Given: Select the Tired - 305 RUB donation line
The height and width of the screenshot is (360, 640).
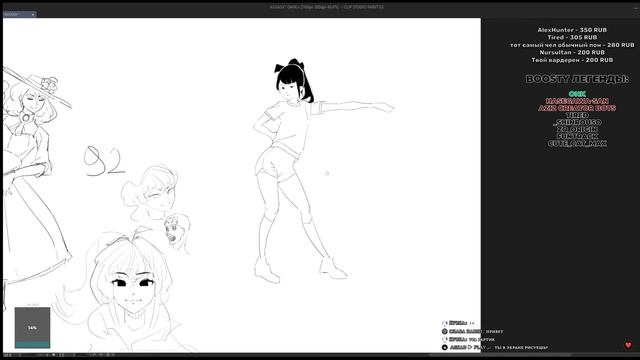Looking at the screenshot, I should click(572, 37).
